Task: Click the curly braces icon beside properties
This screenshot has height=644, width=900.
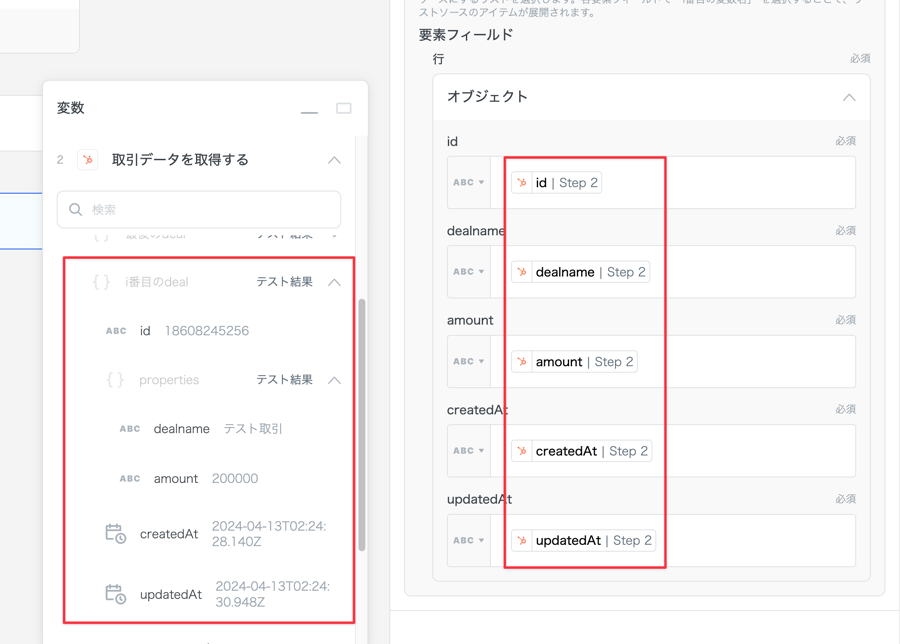Action: click(115, 380)
